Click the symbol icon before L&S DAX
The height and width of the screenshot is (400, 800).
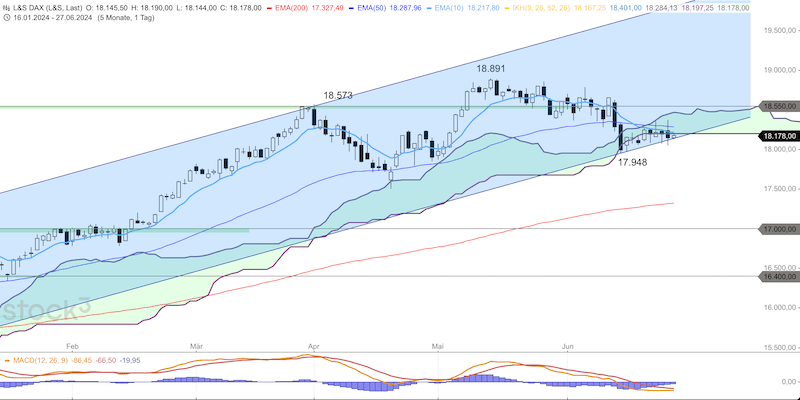coord(5,8)
